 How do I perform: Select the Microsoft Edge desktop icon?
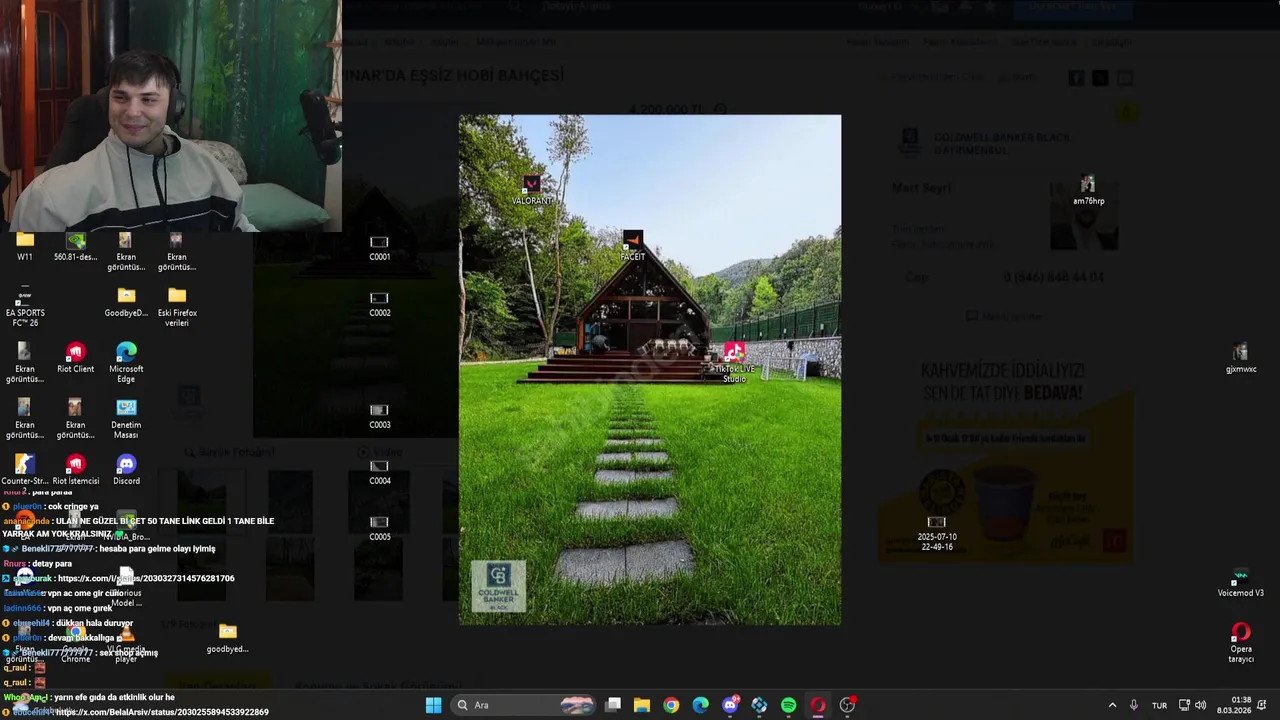point(126,363)
